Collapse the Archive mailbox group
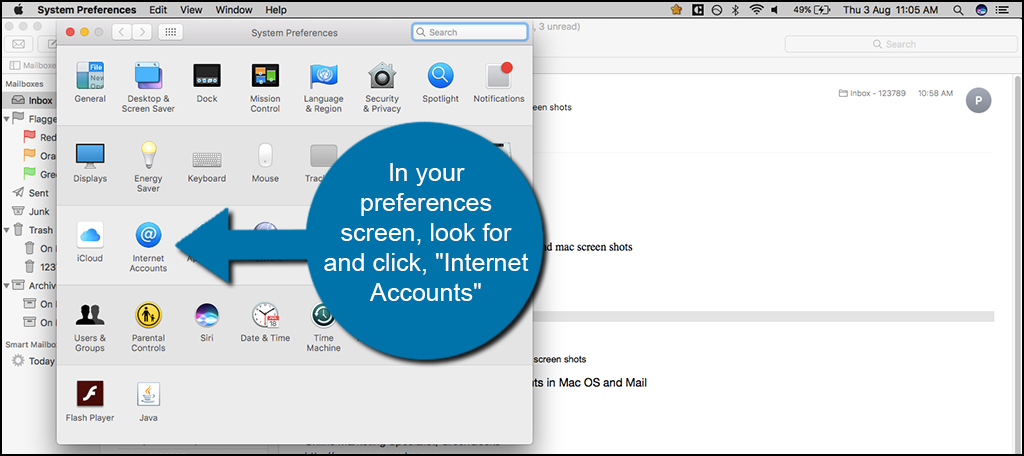 pyautogui.click(x=7, y=285)
